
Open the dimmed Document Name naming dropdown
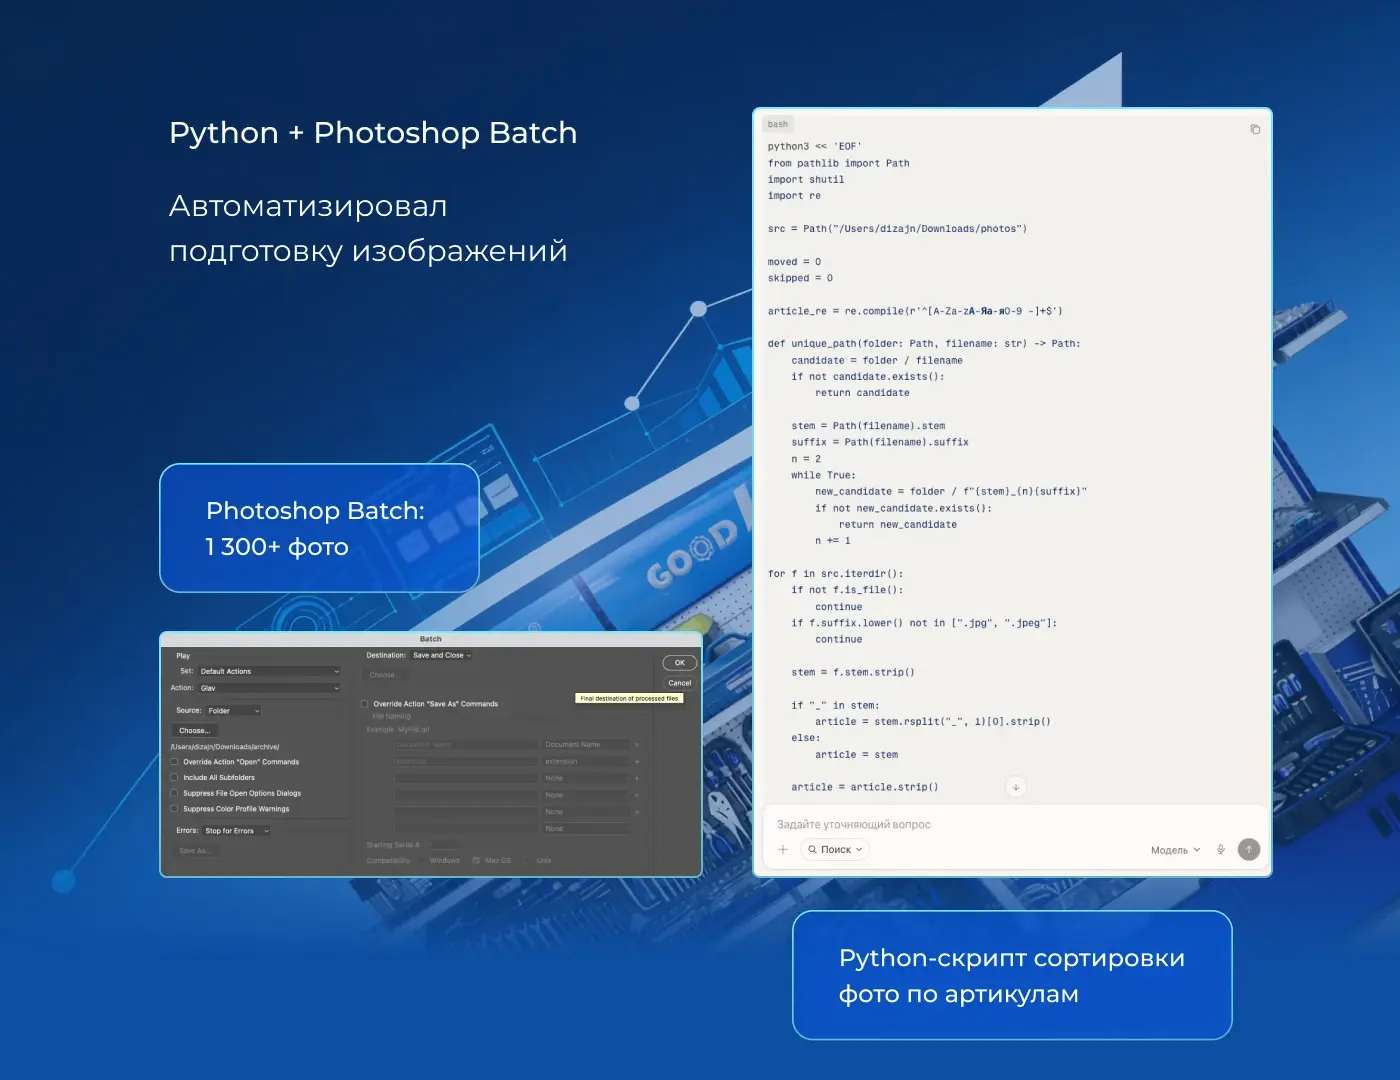coord(587,745)
